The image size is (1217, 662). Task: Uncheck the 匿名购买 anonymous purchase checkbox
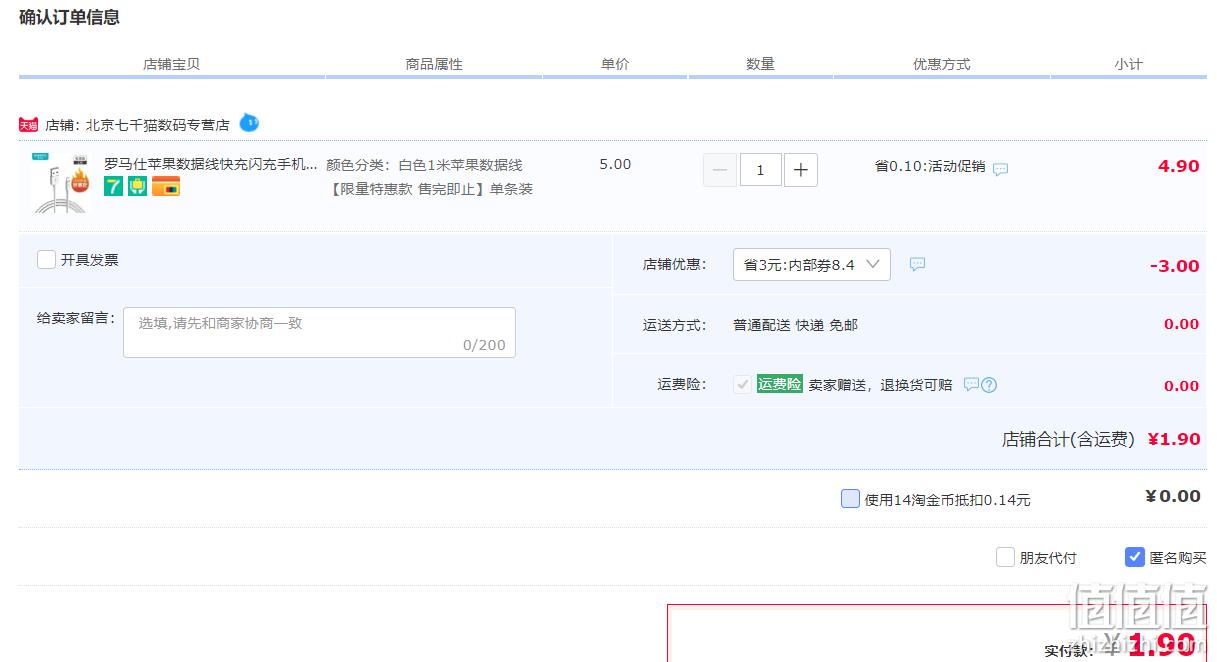[1134, 557]
